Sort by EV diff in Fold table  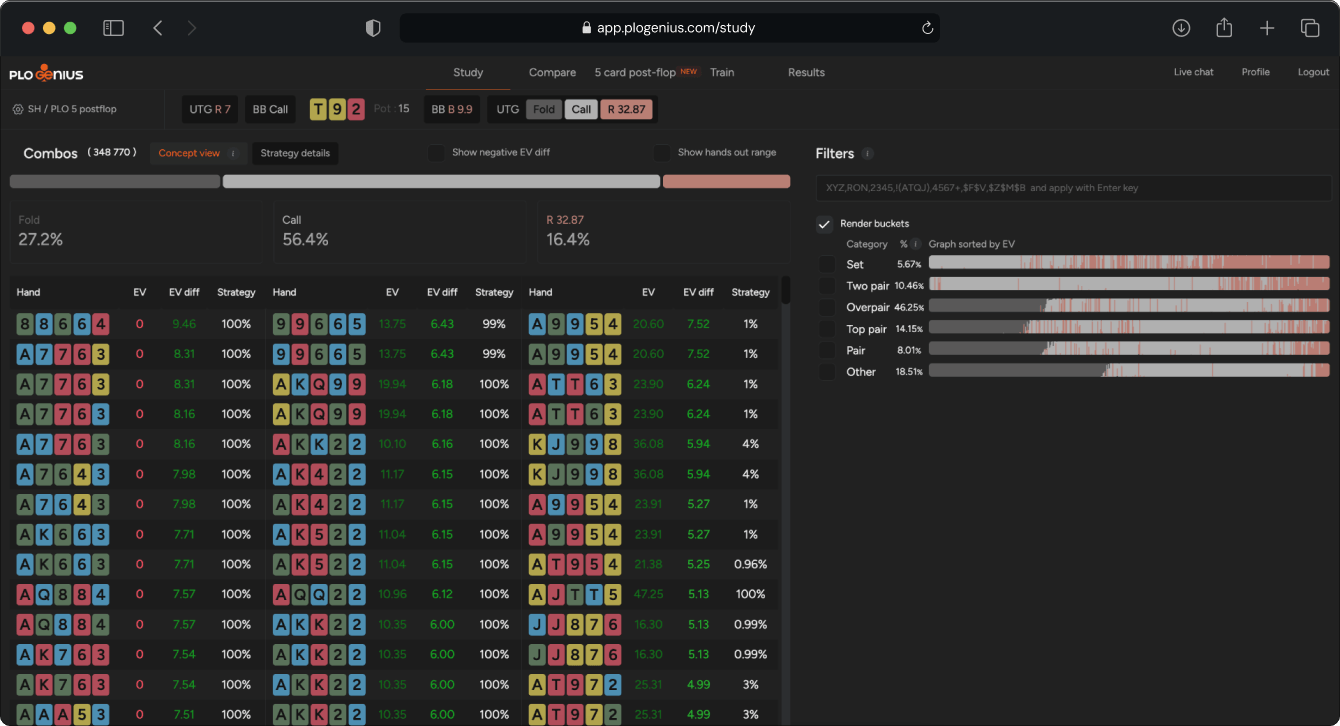pos(184,292)
